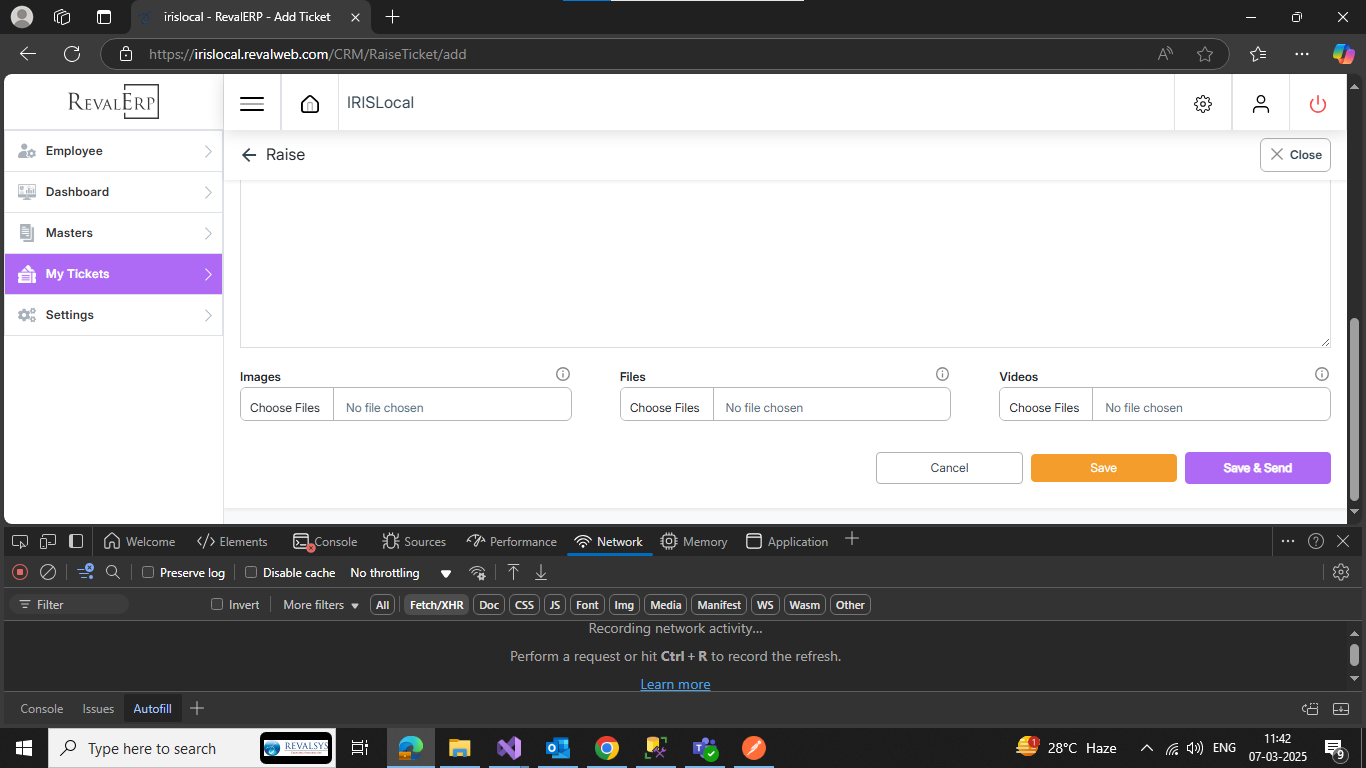Click the red power logout icon
Image resolution: width=1366 pixels, height=768 pixels.
(1318, 104)
